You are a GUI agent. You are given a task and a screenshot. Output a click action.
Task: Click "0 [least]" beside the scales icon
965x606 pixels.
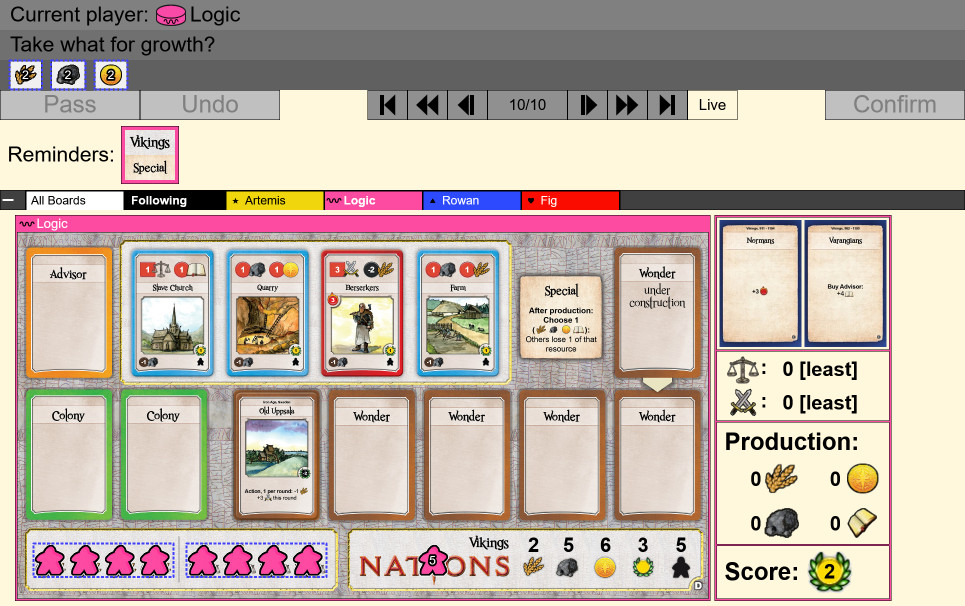820,370
